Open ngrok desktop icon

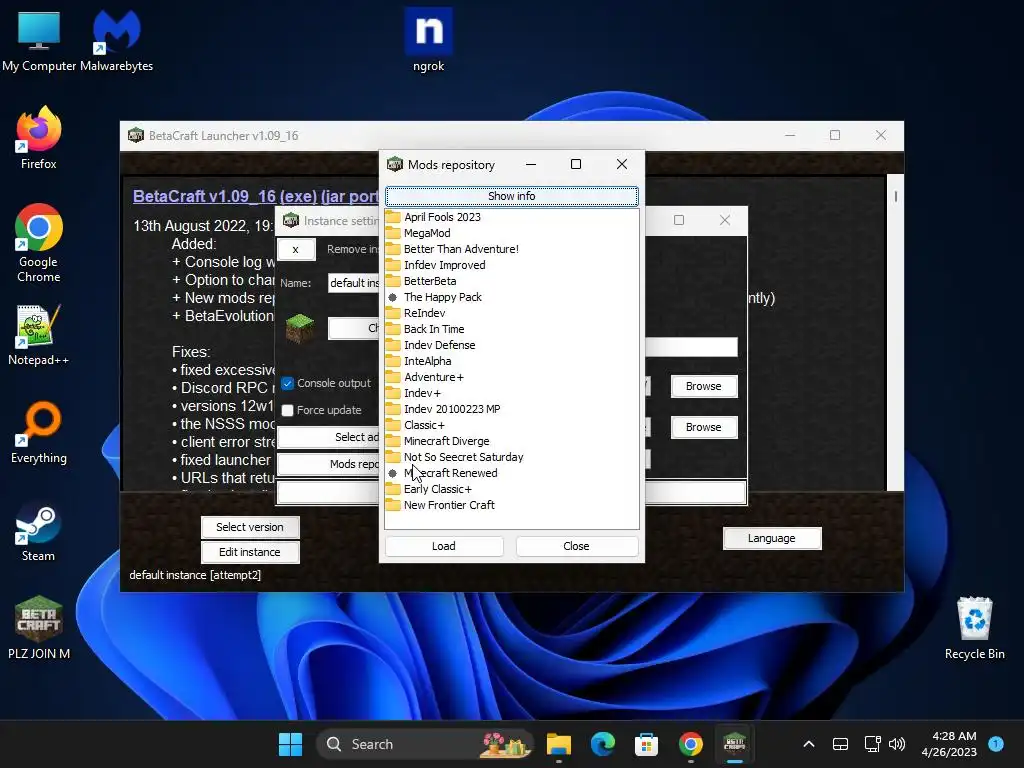pyautogui.click(x=428, y=40)
